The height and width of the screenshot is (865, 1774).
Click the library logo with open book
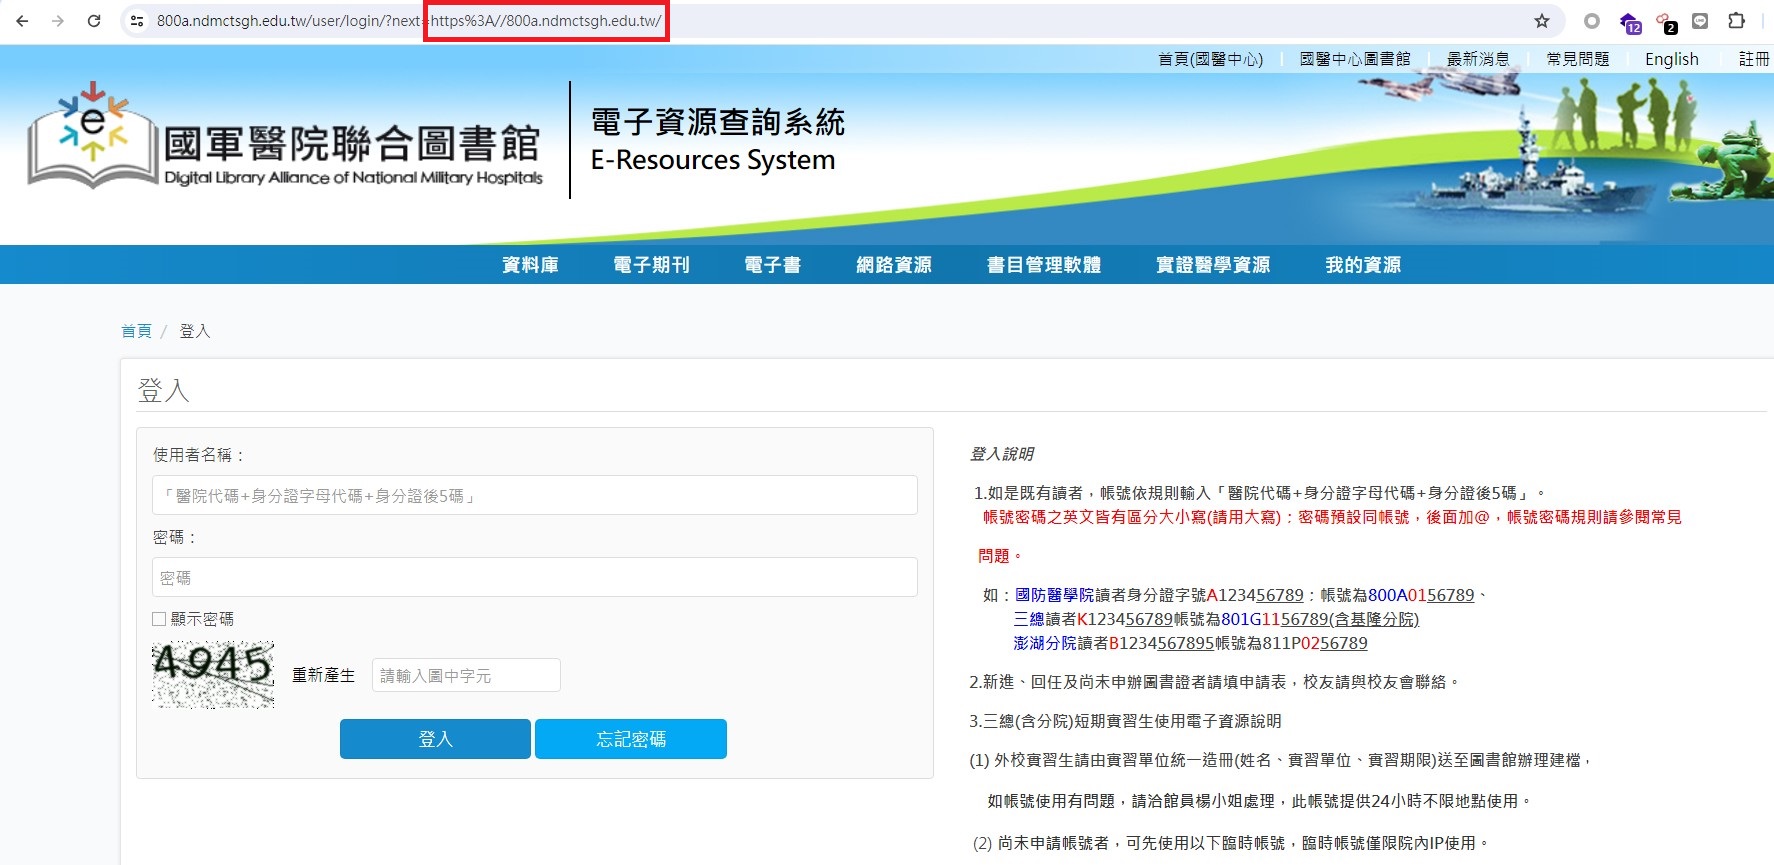(285, 136)
